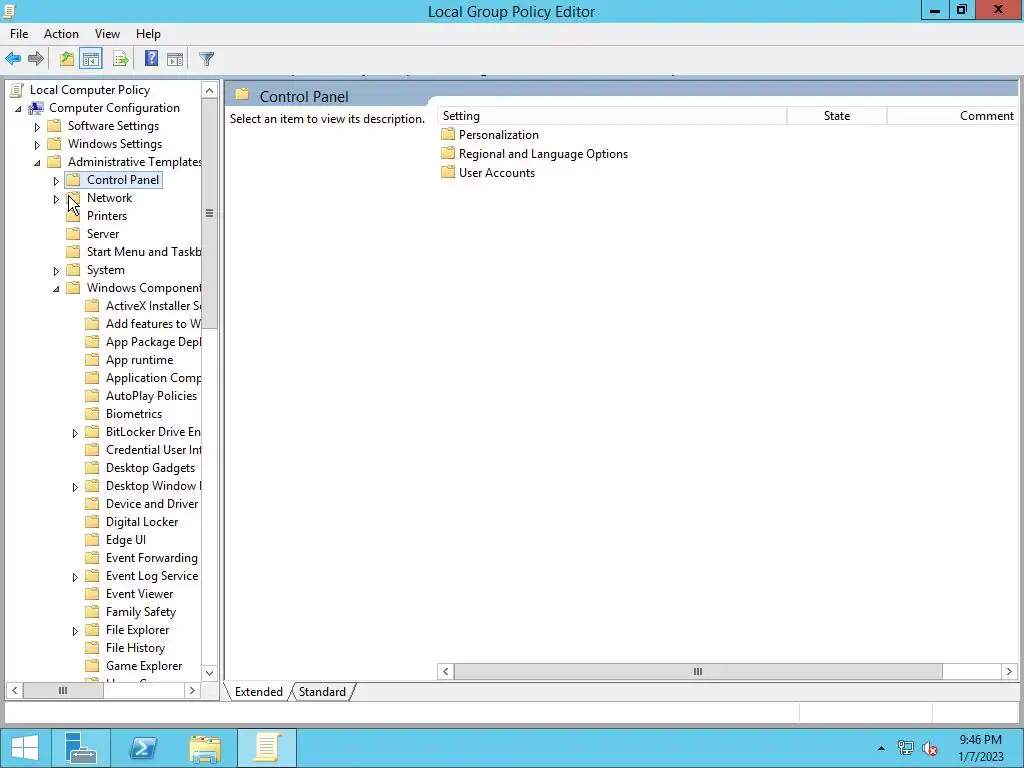Click the Edge UI folder icon

93,540
